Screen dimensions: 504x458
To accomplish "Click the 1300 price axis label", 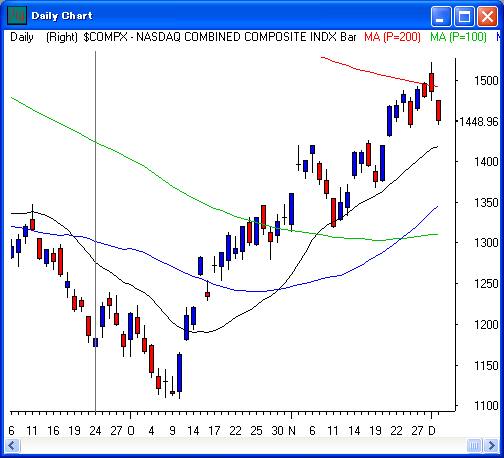I will [x=486, y=243].
